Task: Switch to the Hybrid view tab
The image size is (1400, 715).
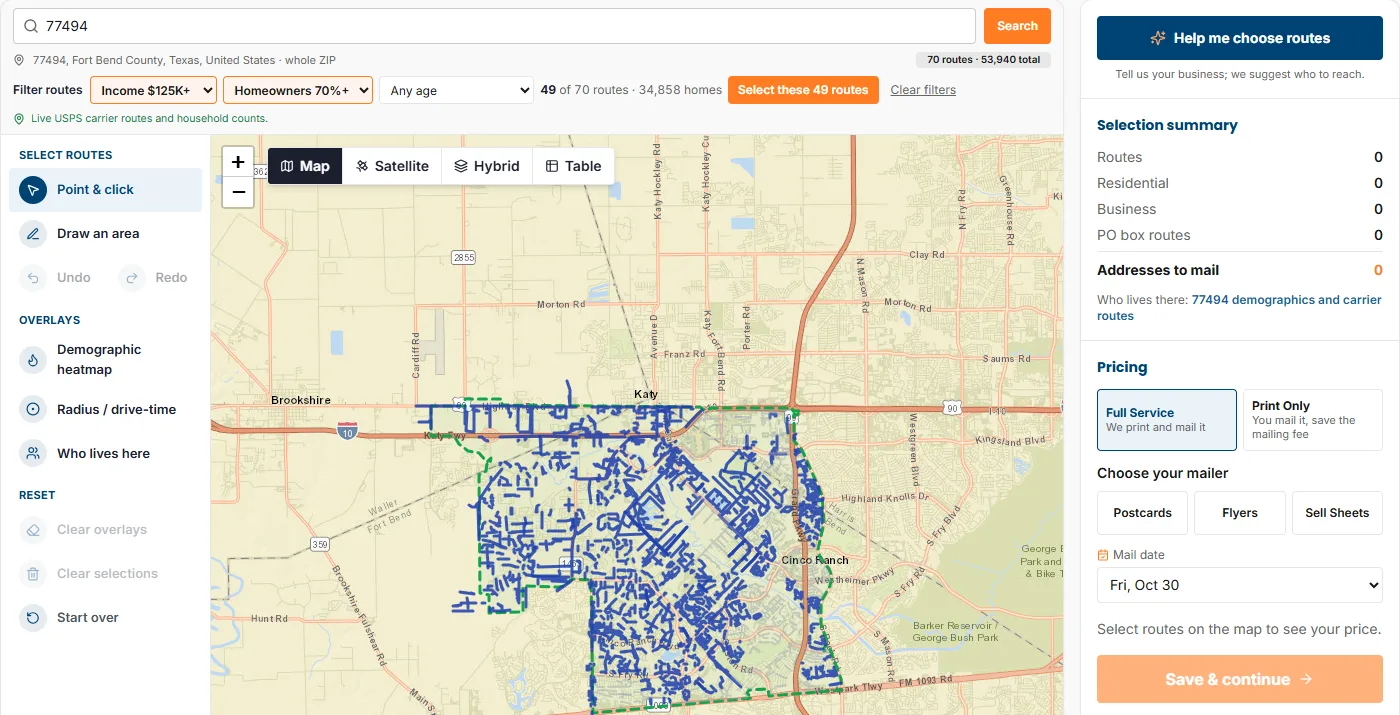Action: tap(487, 166)
